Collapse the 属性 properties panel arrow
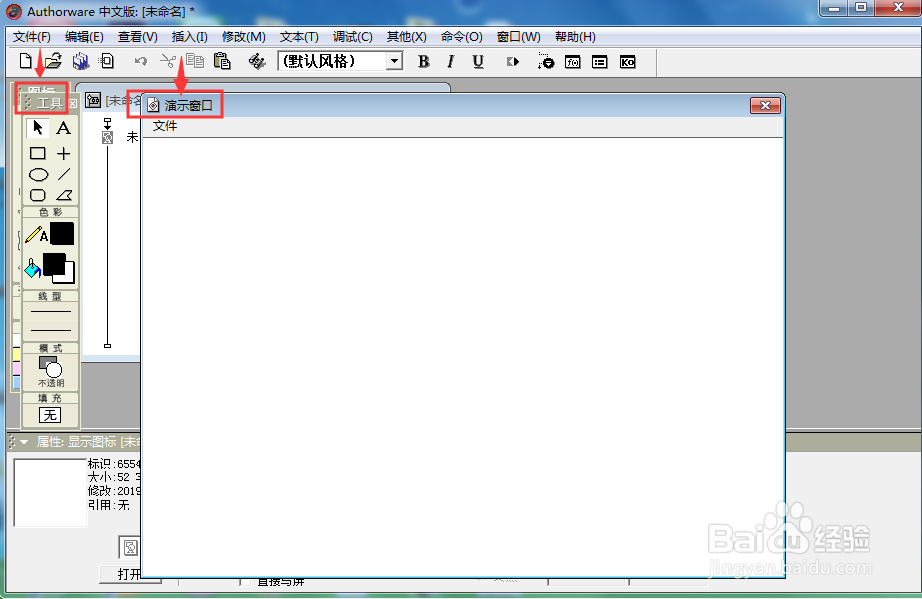The image size is (922, 599). [x=24, y=441]
